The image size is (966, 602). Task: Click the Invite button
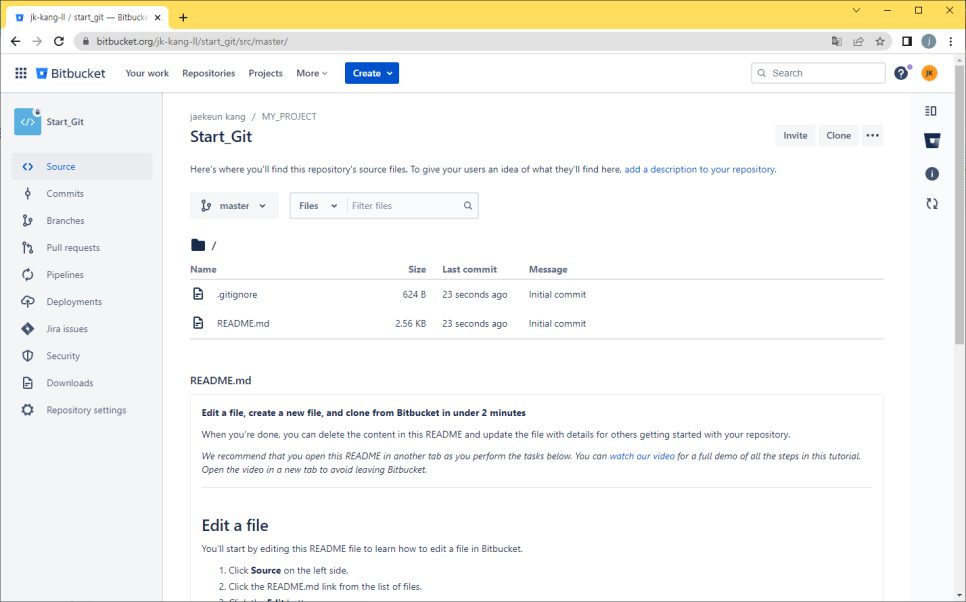click(795, 136)
